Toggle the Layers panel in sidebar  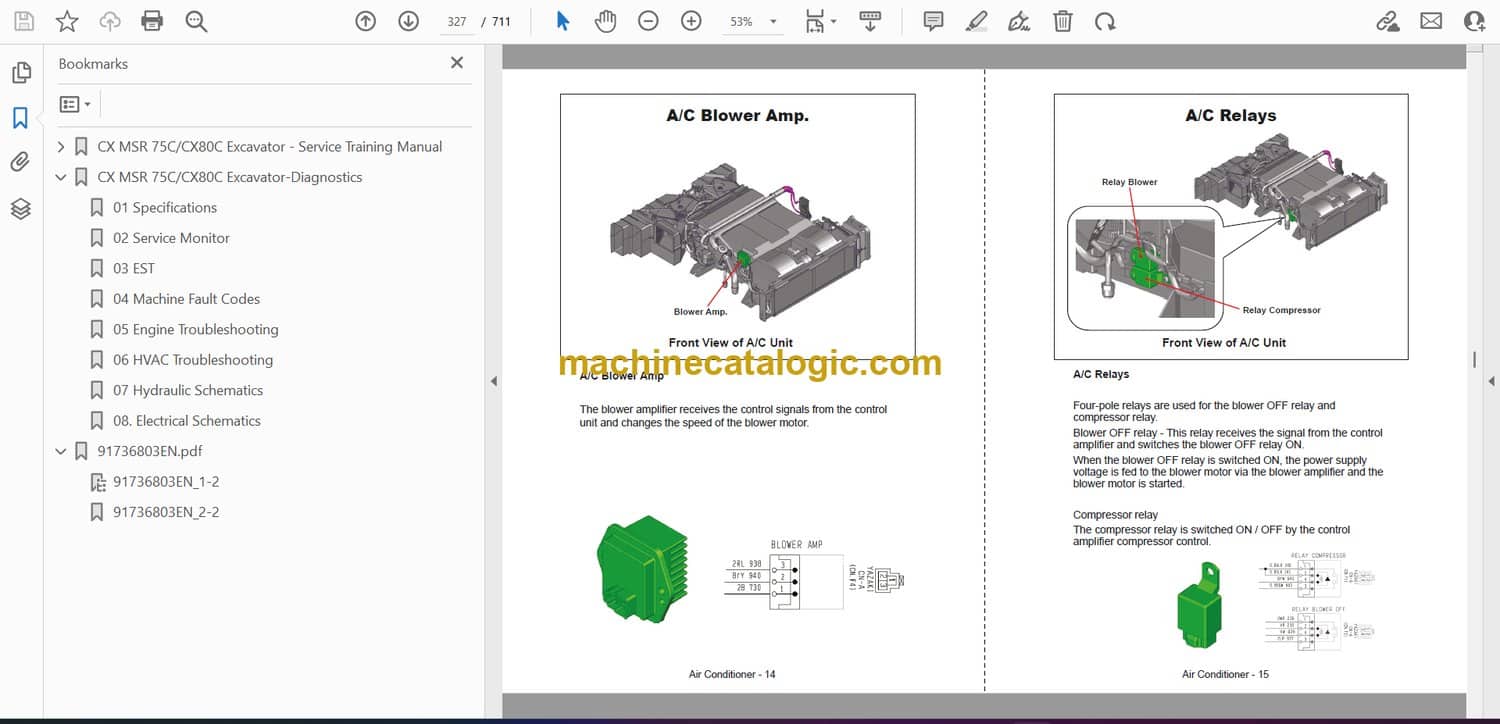coord(20,208)
